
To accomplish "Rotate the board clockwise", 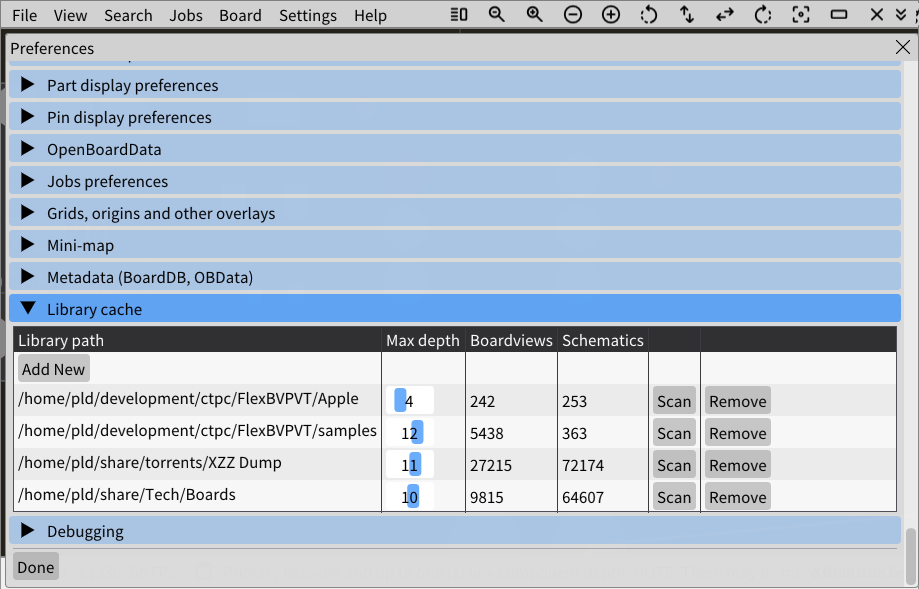I will [x=761, y=15].
